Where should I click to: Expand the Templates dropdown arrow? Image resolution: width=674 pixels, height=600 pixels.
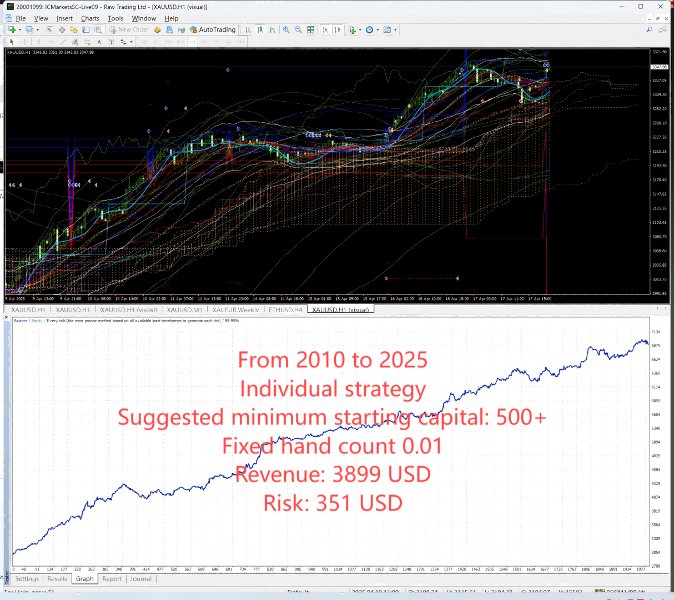click(x=395, y=30)
